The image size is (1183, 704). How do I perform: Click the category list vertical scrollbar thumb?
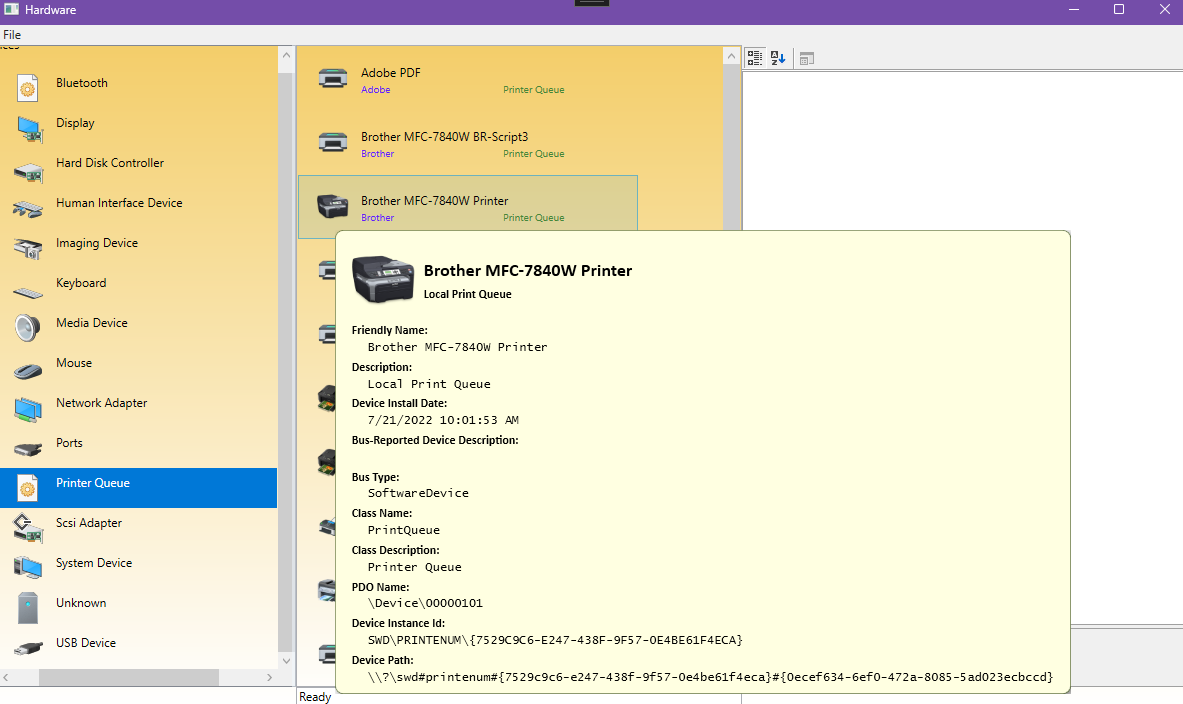tap(286, 361)
